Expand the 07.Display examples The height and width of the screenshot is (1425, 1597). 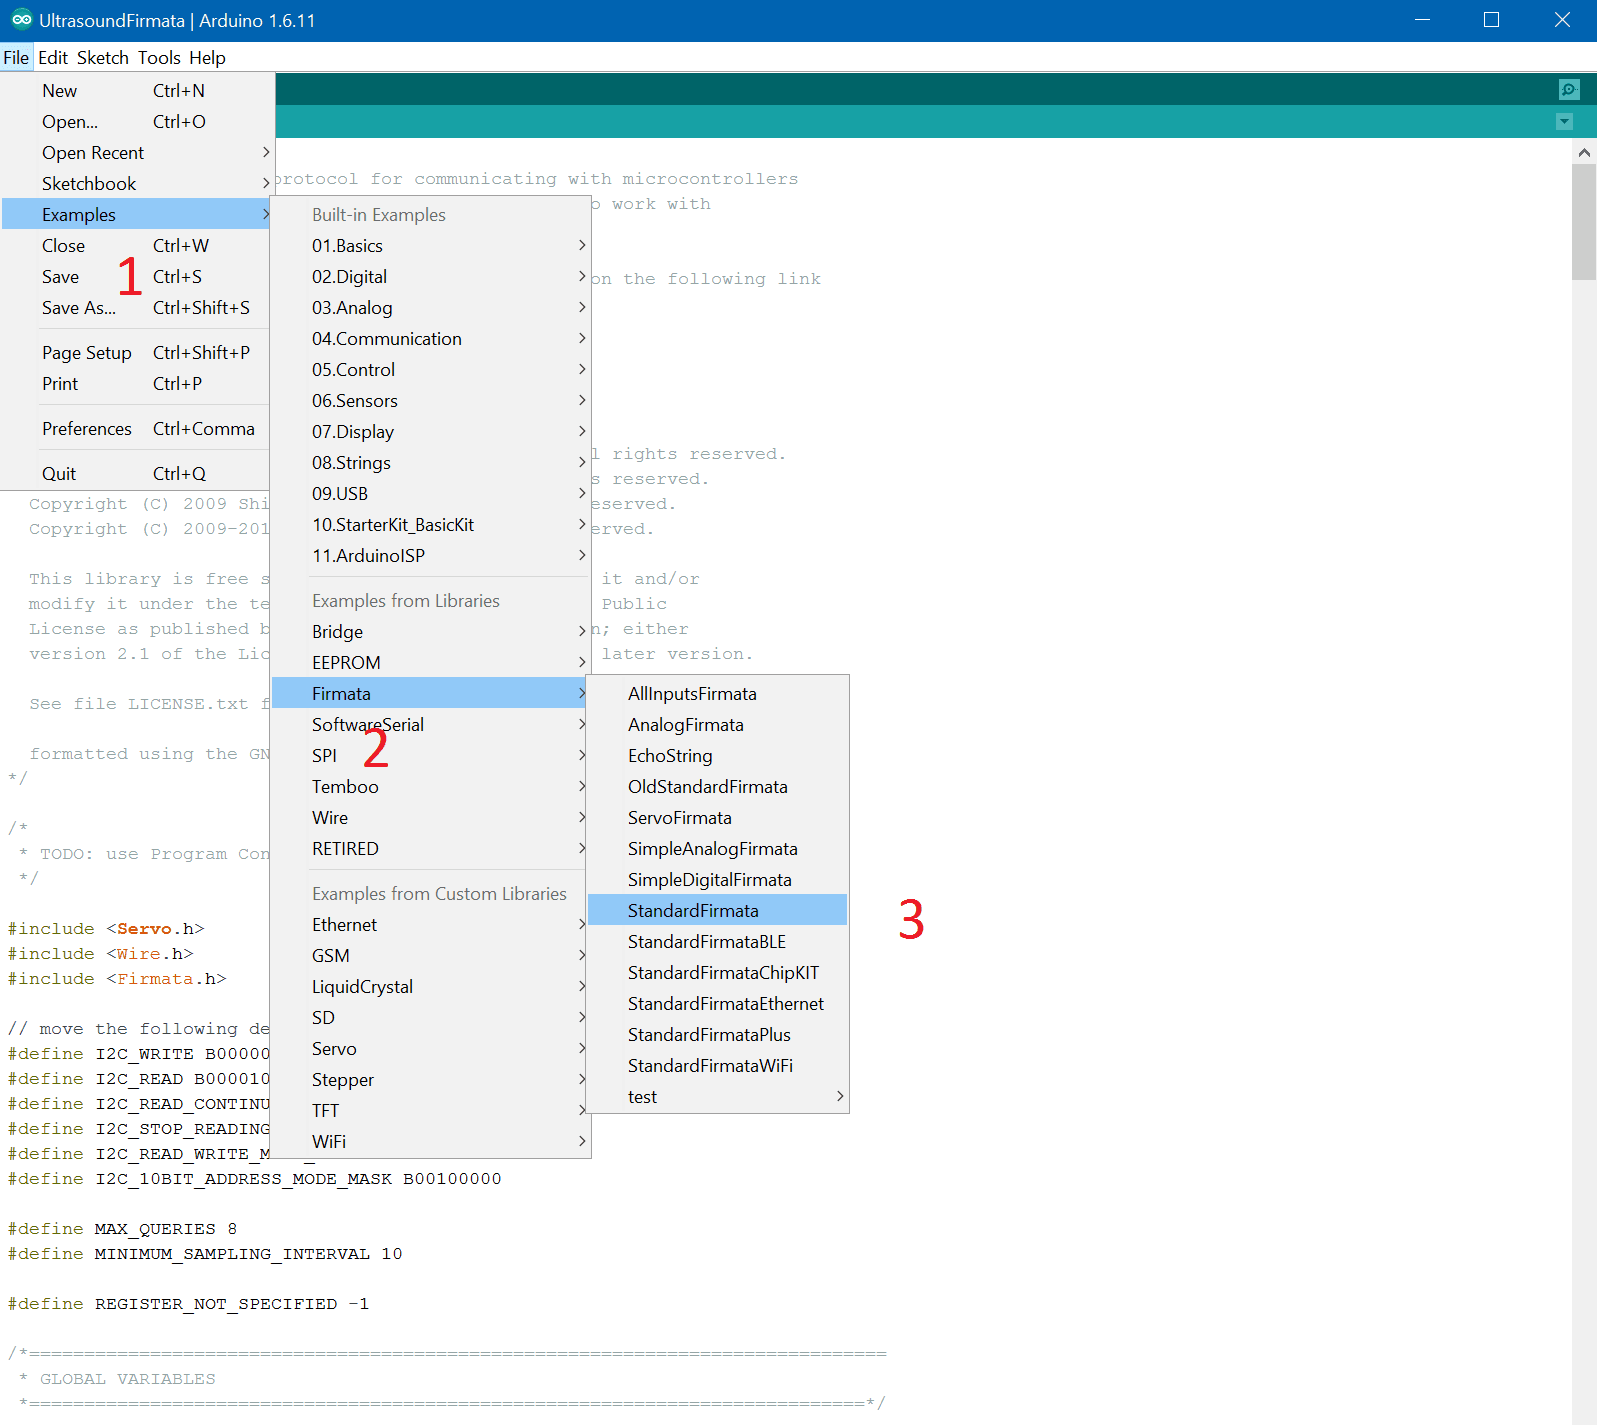tap(431, 432)
